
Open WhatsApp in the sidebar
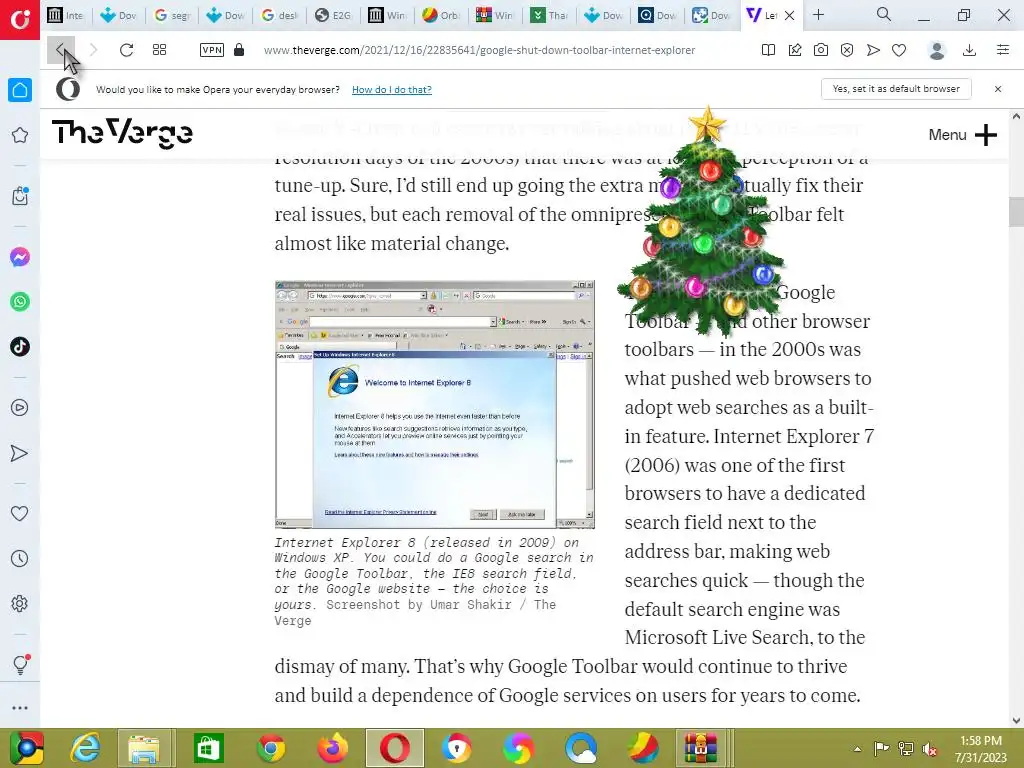[20, 302]
